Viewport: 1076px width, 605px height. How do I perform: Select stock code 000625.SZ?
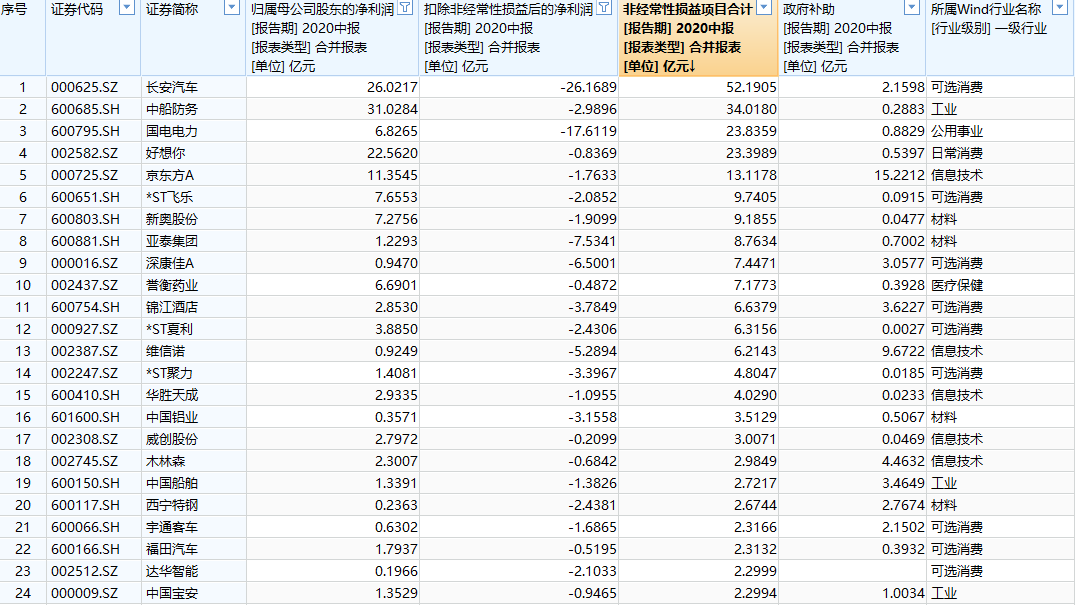pyautogui.click(x=84, y=87)
